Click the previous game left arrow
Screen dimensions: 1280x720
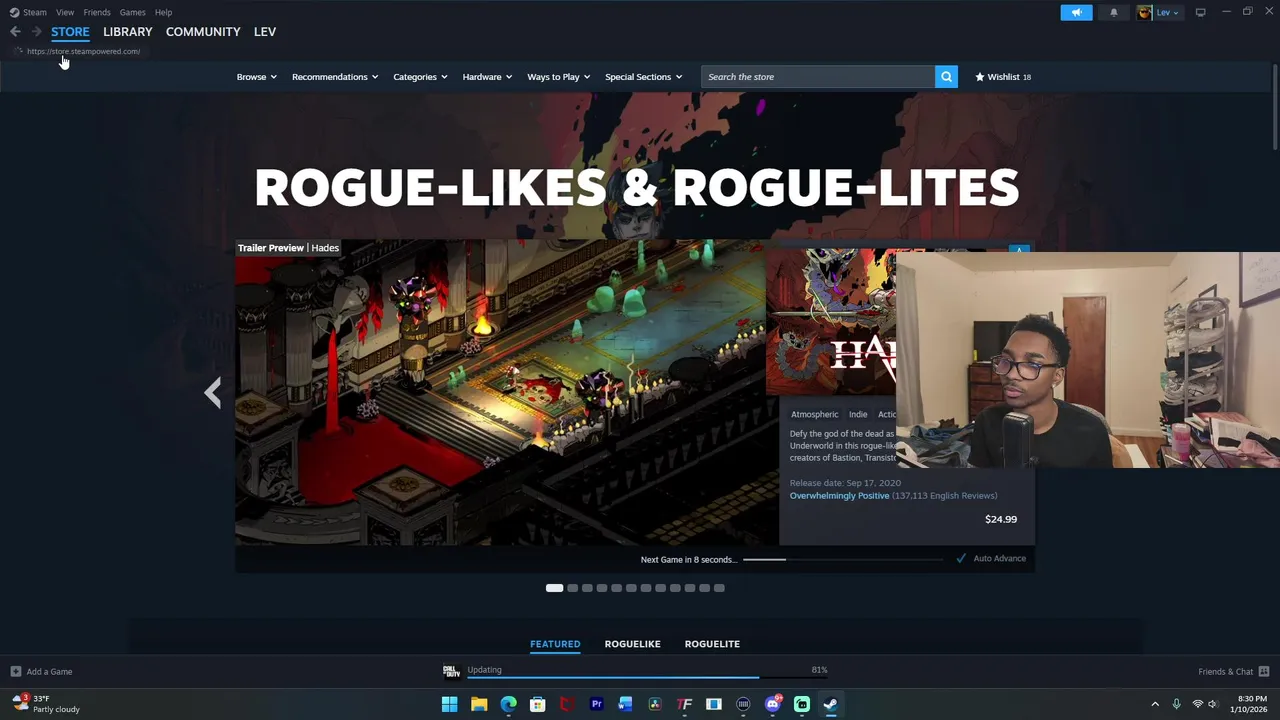(212, 392)
